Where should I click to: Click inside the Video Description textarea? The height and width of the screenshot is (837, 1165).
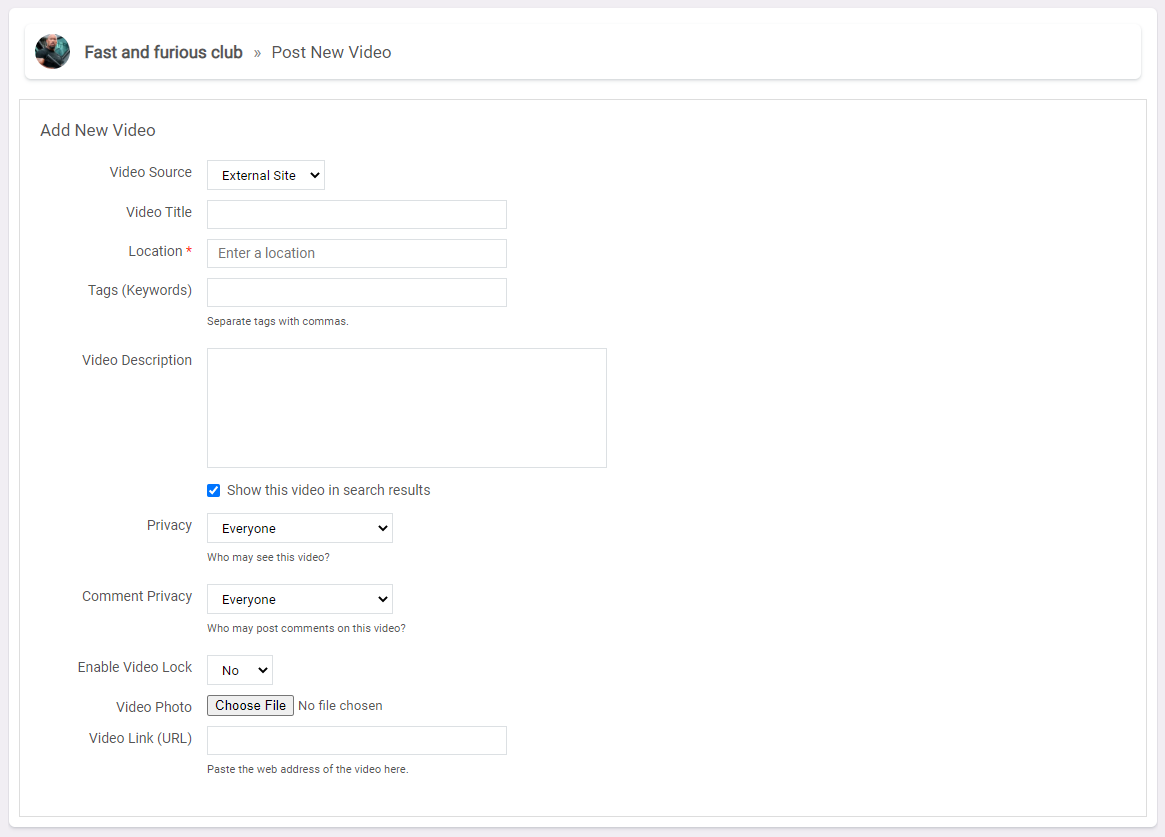tap(406, 408)
